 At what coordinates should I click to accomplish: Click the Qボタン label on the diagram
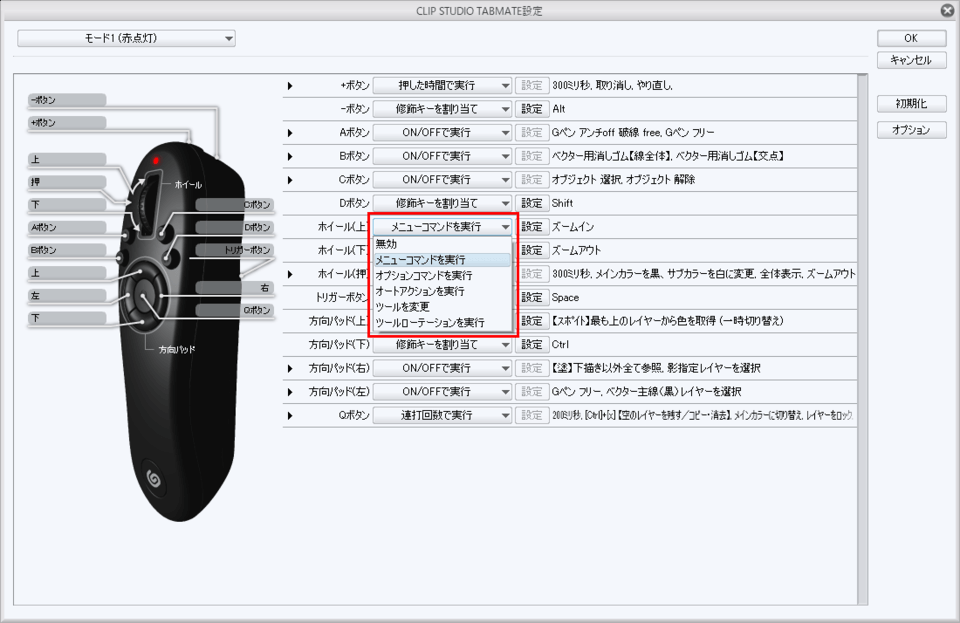click(x=234, y=310)
